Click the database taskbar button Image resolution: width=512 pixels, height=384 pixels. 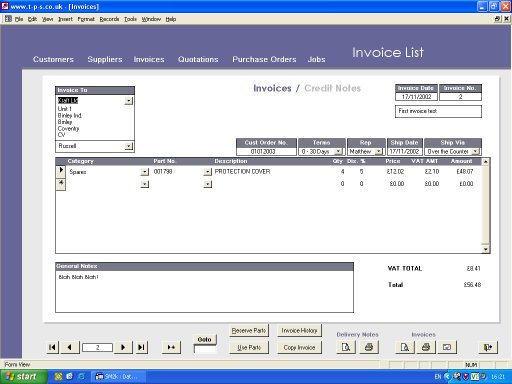tap(118, 377)
